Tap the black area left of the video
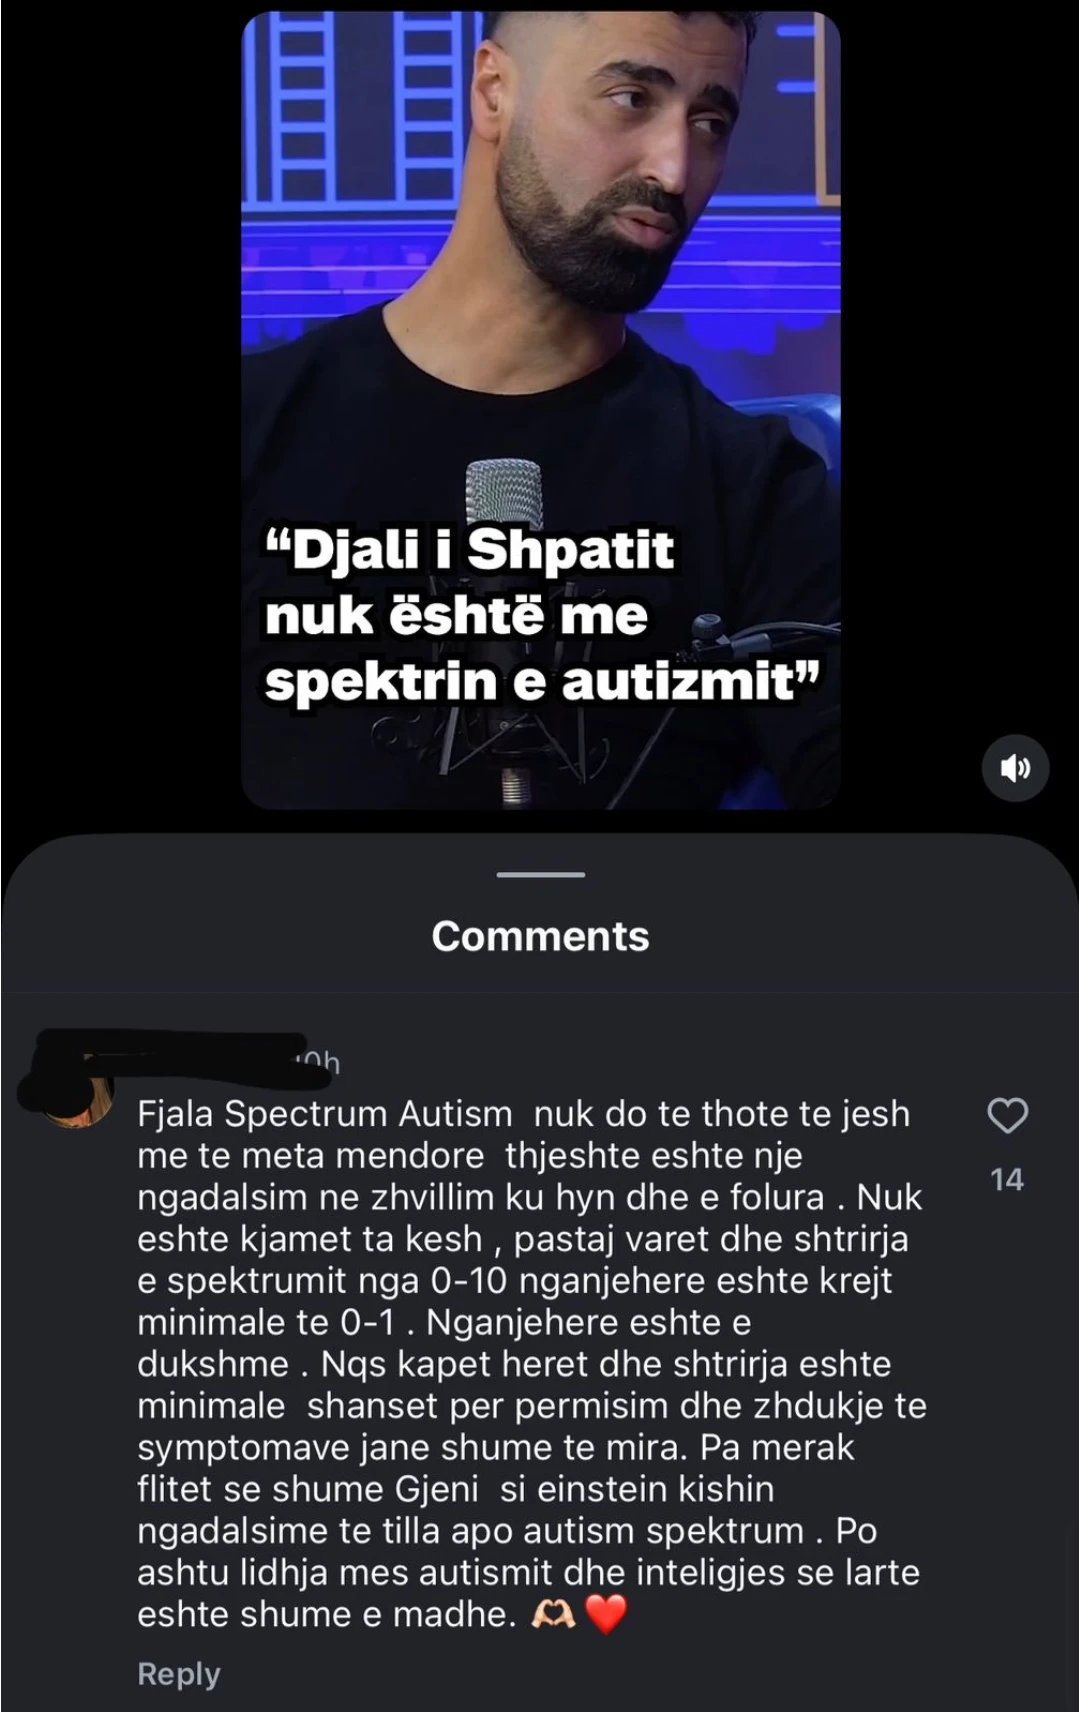 tap(120, 410)
